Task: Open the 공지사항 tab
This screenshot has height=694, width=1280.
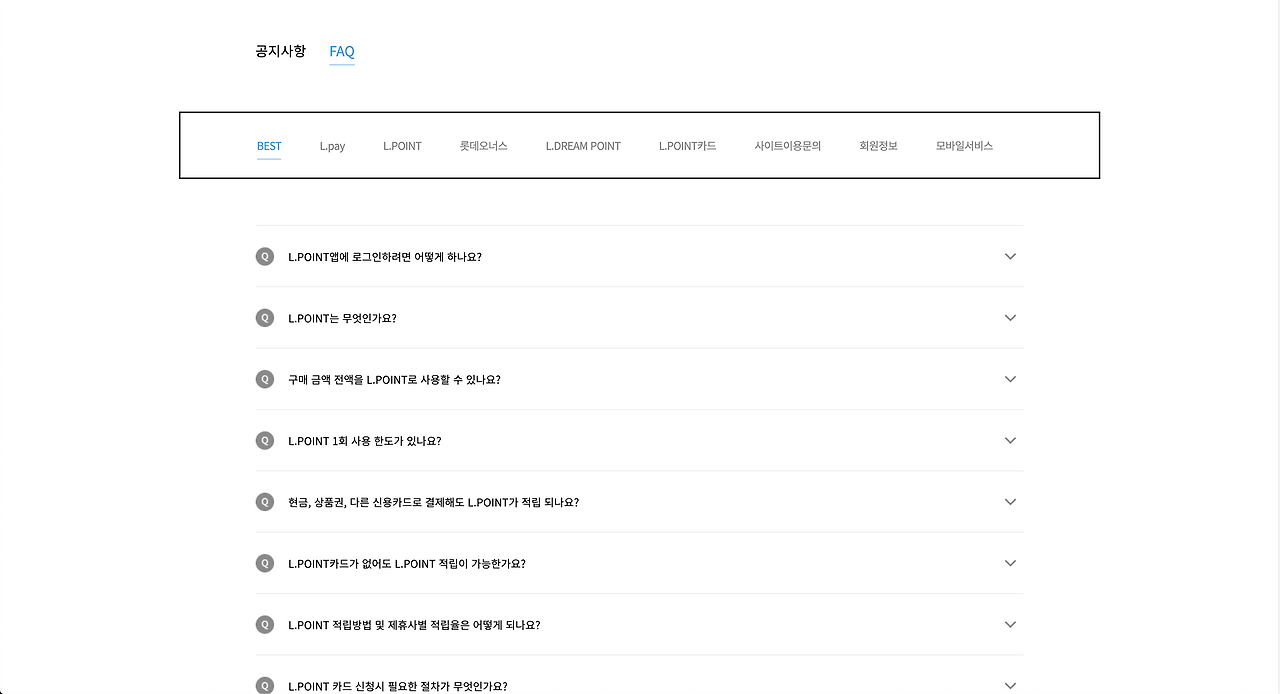Action: pyautogui.click(x=280, y=51)
